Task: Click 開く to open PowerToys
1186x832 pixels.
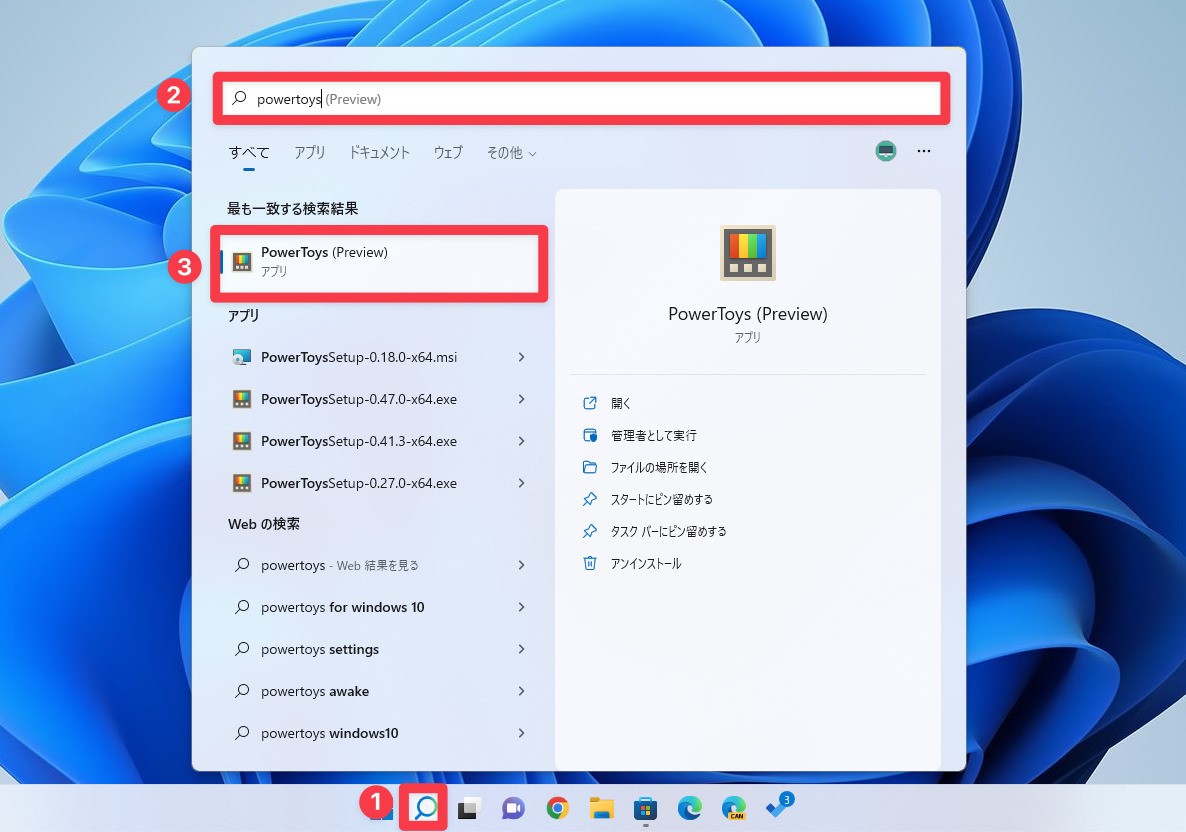Action: pos(621,403)
